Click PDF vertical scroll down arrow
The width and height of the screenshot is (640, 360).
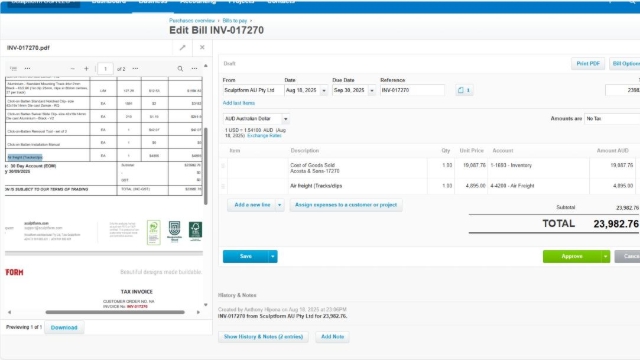(x=206, y=305)
